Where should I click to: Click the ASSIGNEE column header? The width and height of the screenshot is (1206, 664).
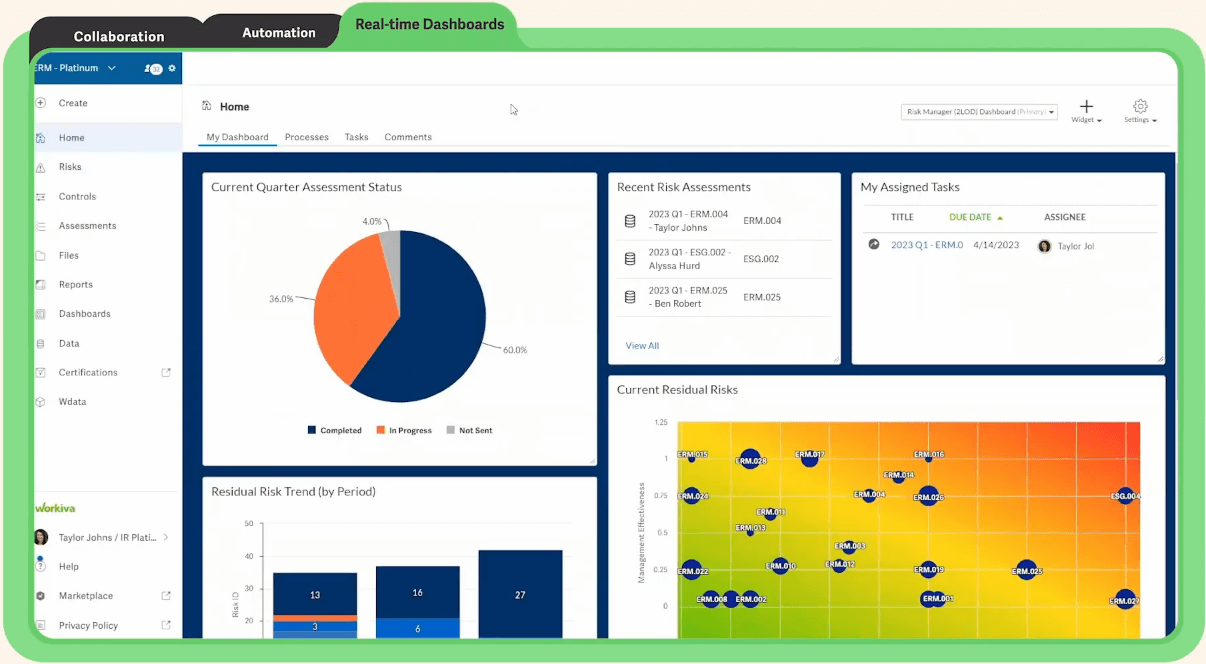(1065, 217)
